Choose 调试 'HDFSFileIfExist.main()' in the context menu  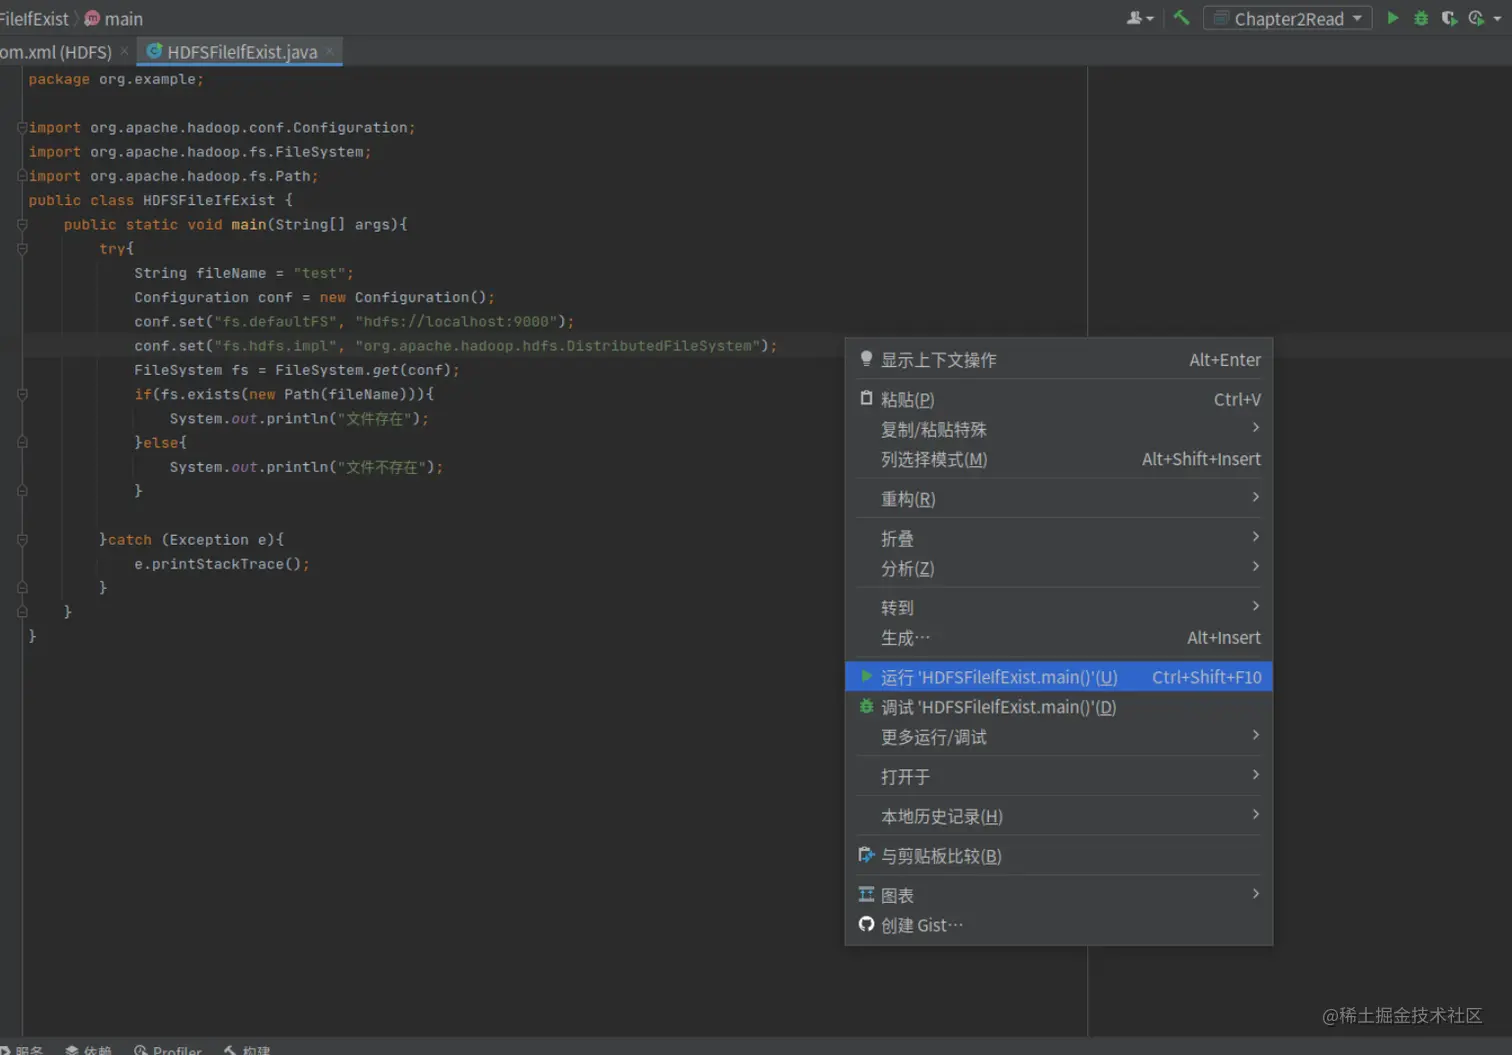point(1059,707)
